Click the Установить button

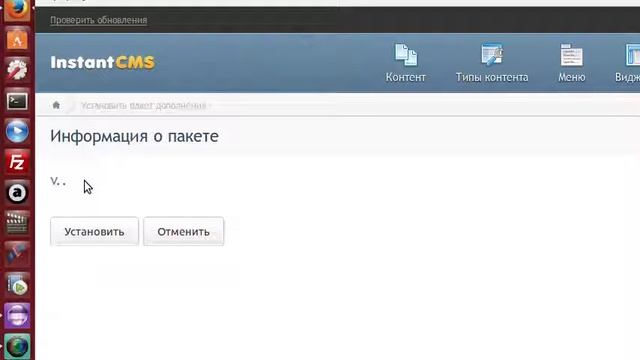94,231
